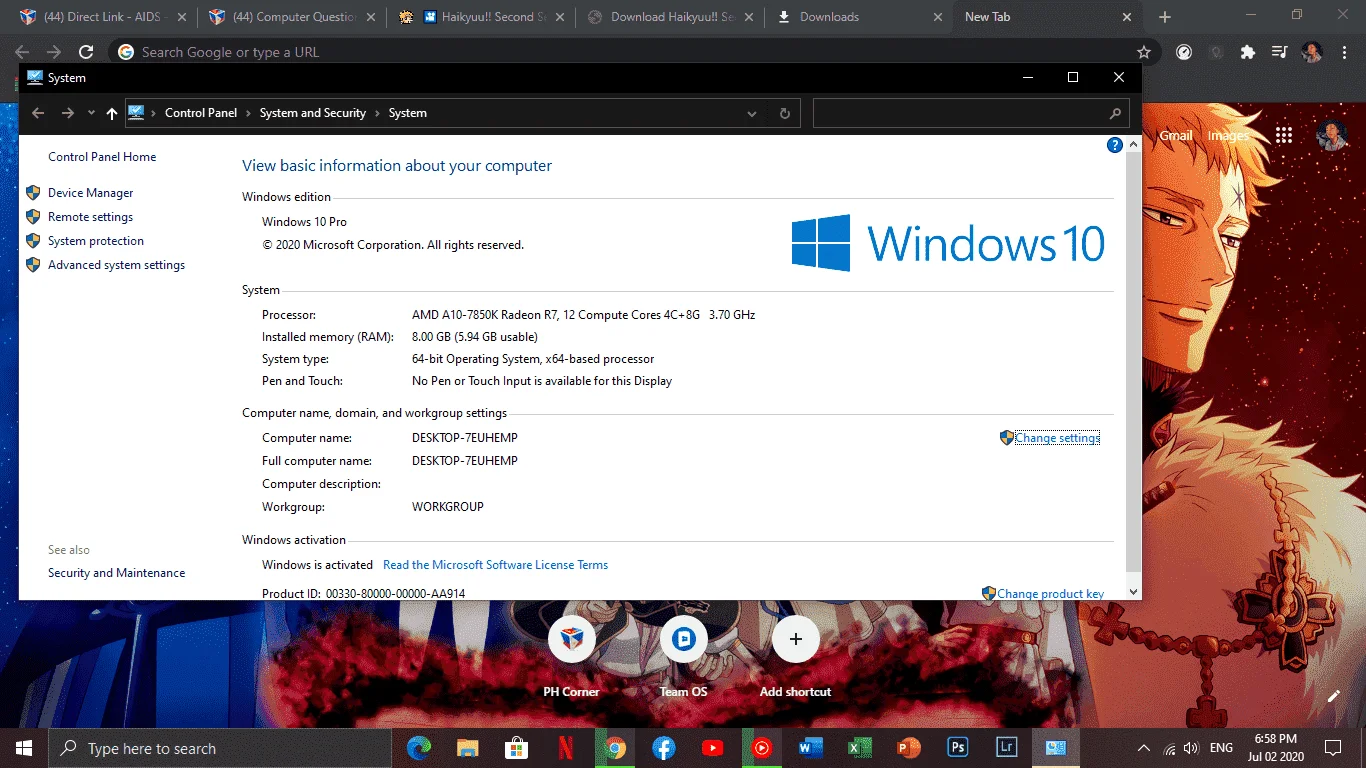Open Security and Maintenance link
The image size is (1366, 768).
[116, 573]
